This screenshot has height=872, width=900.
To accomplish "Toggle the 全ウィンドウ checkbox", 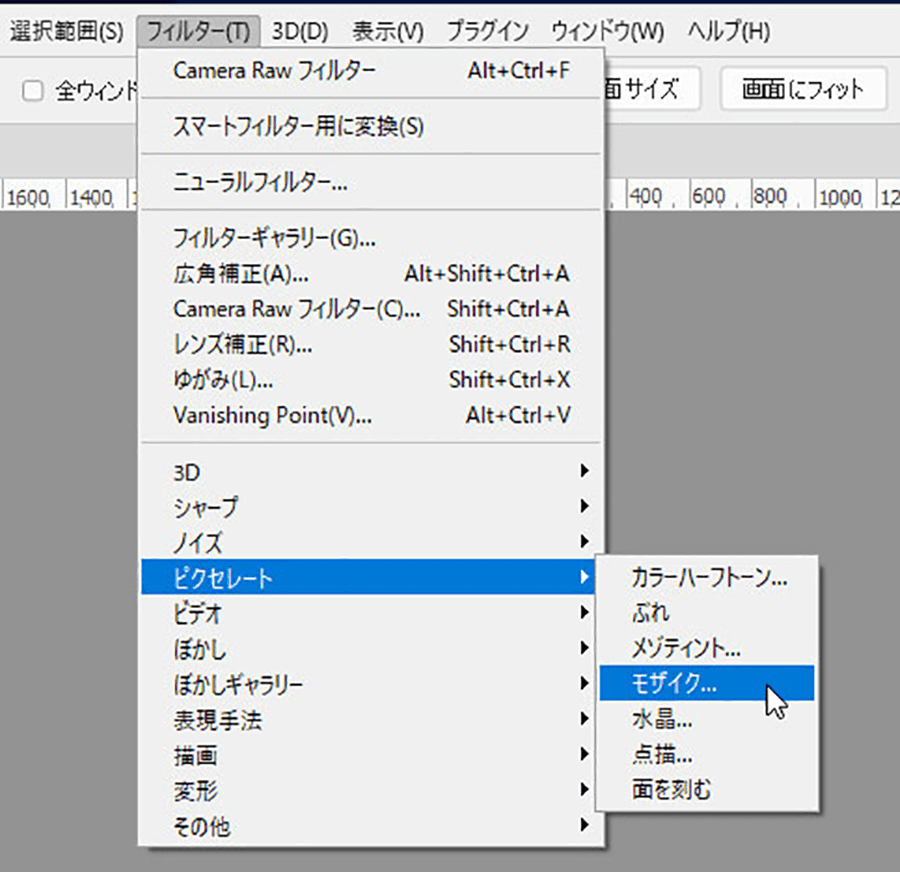I will (x=33, y=91).
